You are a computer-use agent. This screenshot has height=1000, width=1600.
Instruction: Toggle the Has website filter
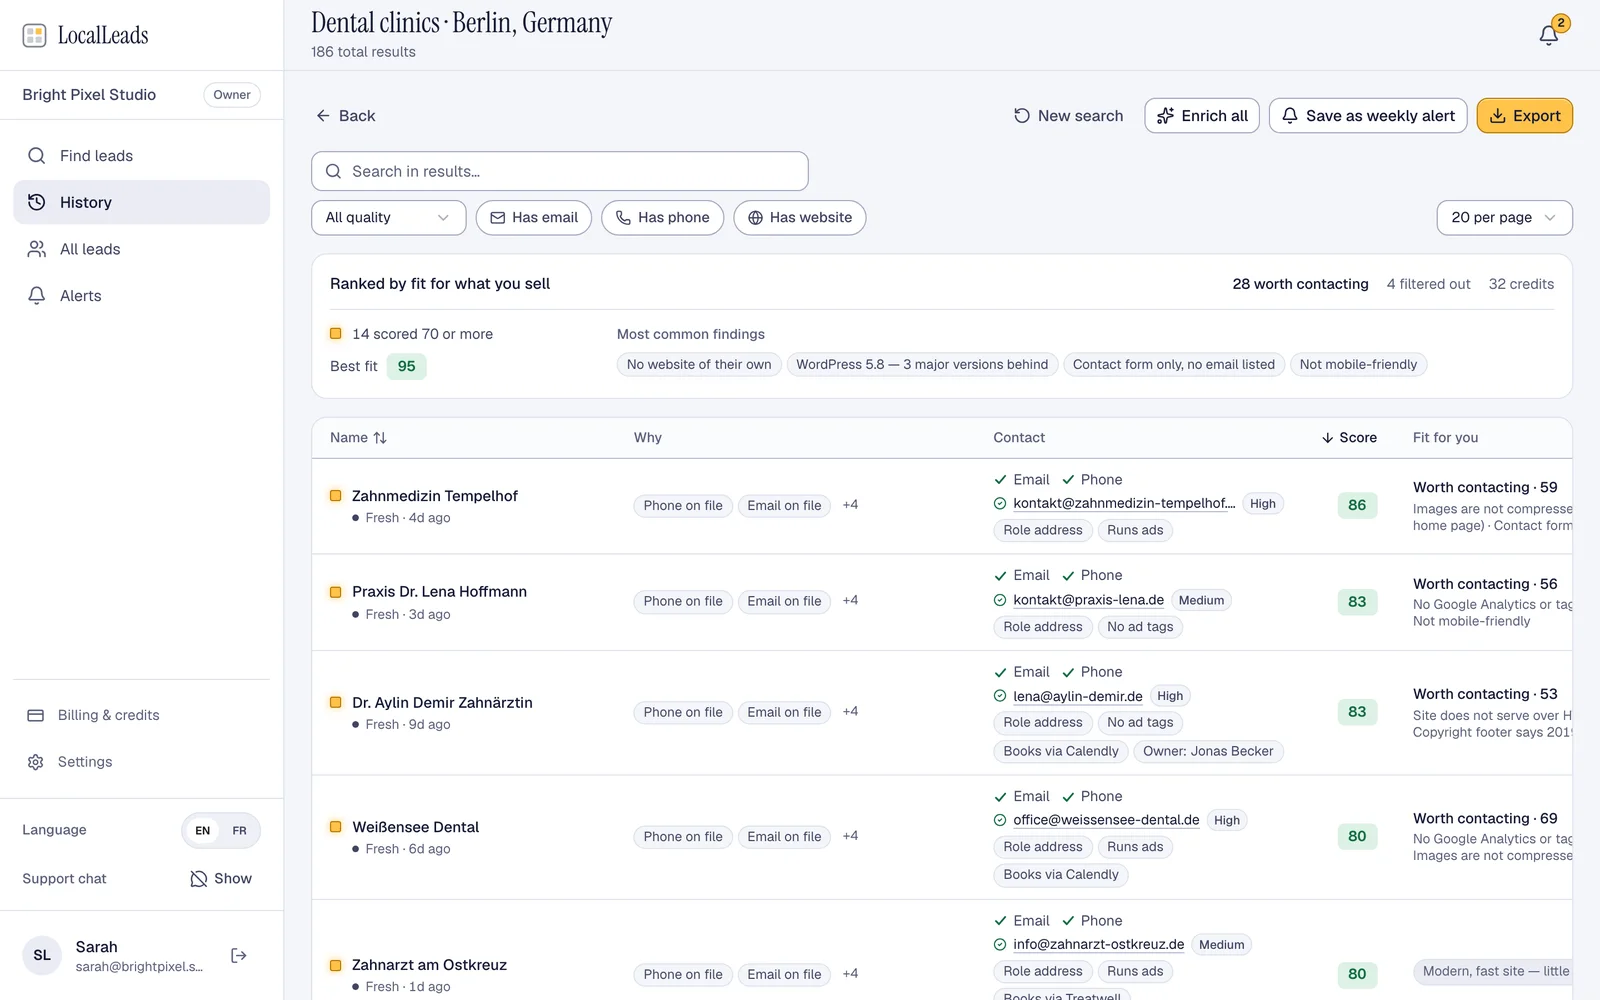click(800, 218)
